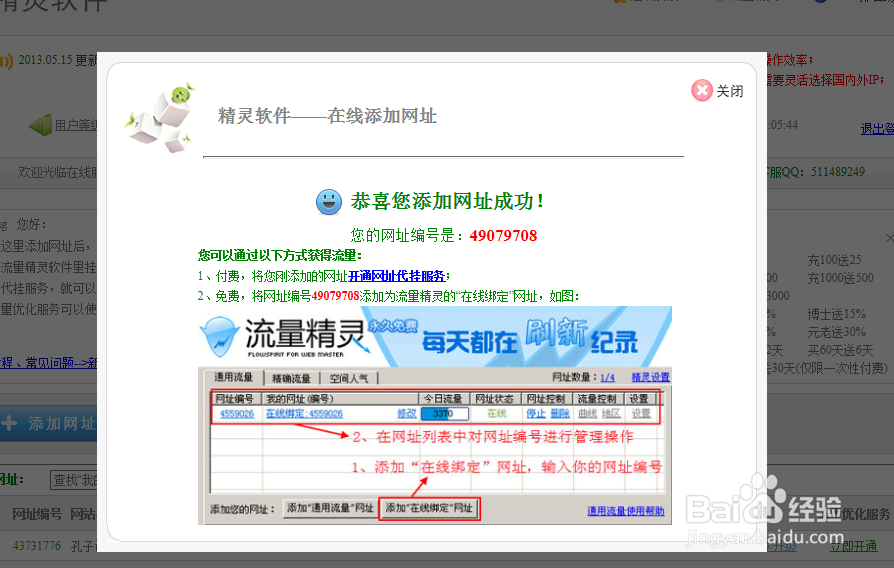894x568 pixels.
Task: Click the 修改 link in the table row
Action: coord(407,413)
